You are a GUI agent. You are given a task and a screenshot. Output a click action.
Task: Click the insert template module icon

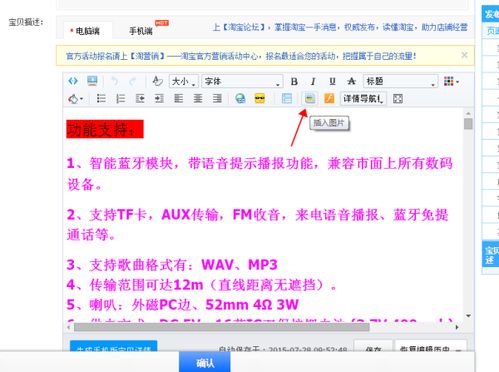(x=287, y=99)
